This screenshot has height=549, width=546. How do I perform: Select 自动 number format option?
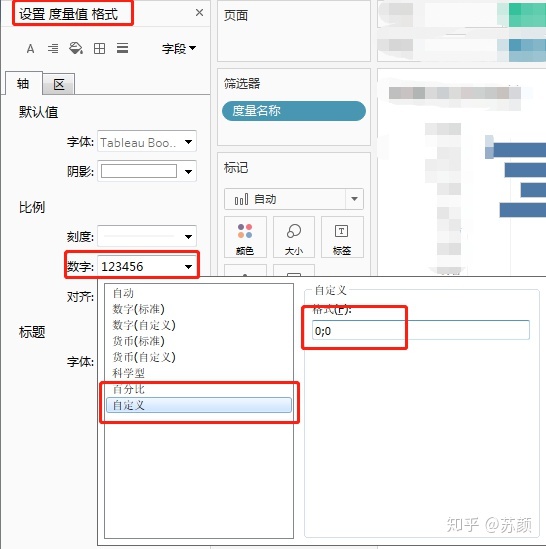[x=199, y=293]
